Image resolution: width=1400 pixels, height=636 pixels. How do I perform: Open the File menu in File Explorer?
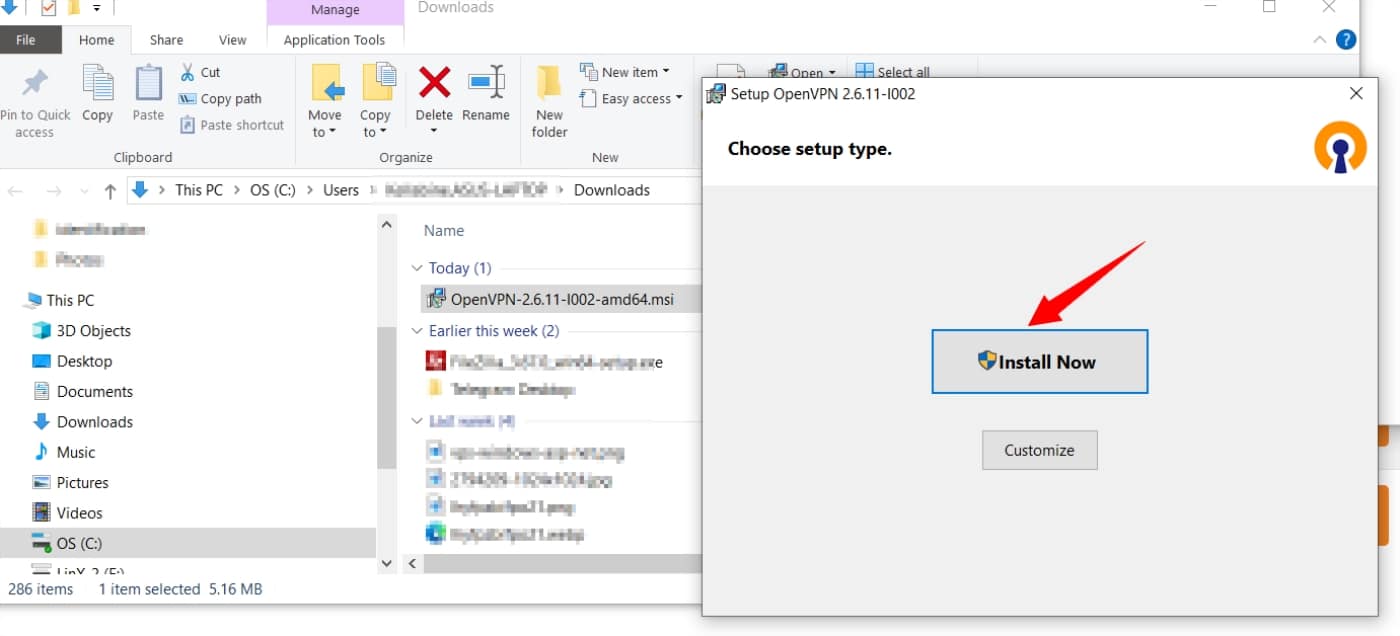click(26, 40)
